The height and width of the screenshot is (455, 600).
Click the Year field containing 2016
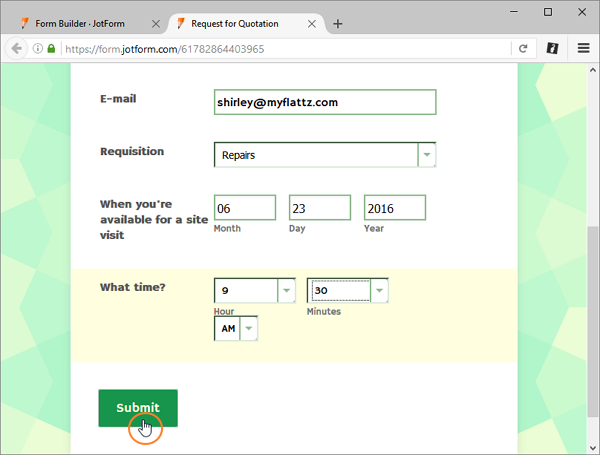pyautogui.click(x=394, y=208)
